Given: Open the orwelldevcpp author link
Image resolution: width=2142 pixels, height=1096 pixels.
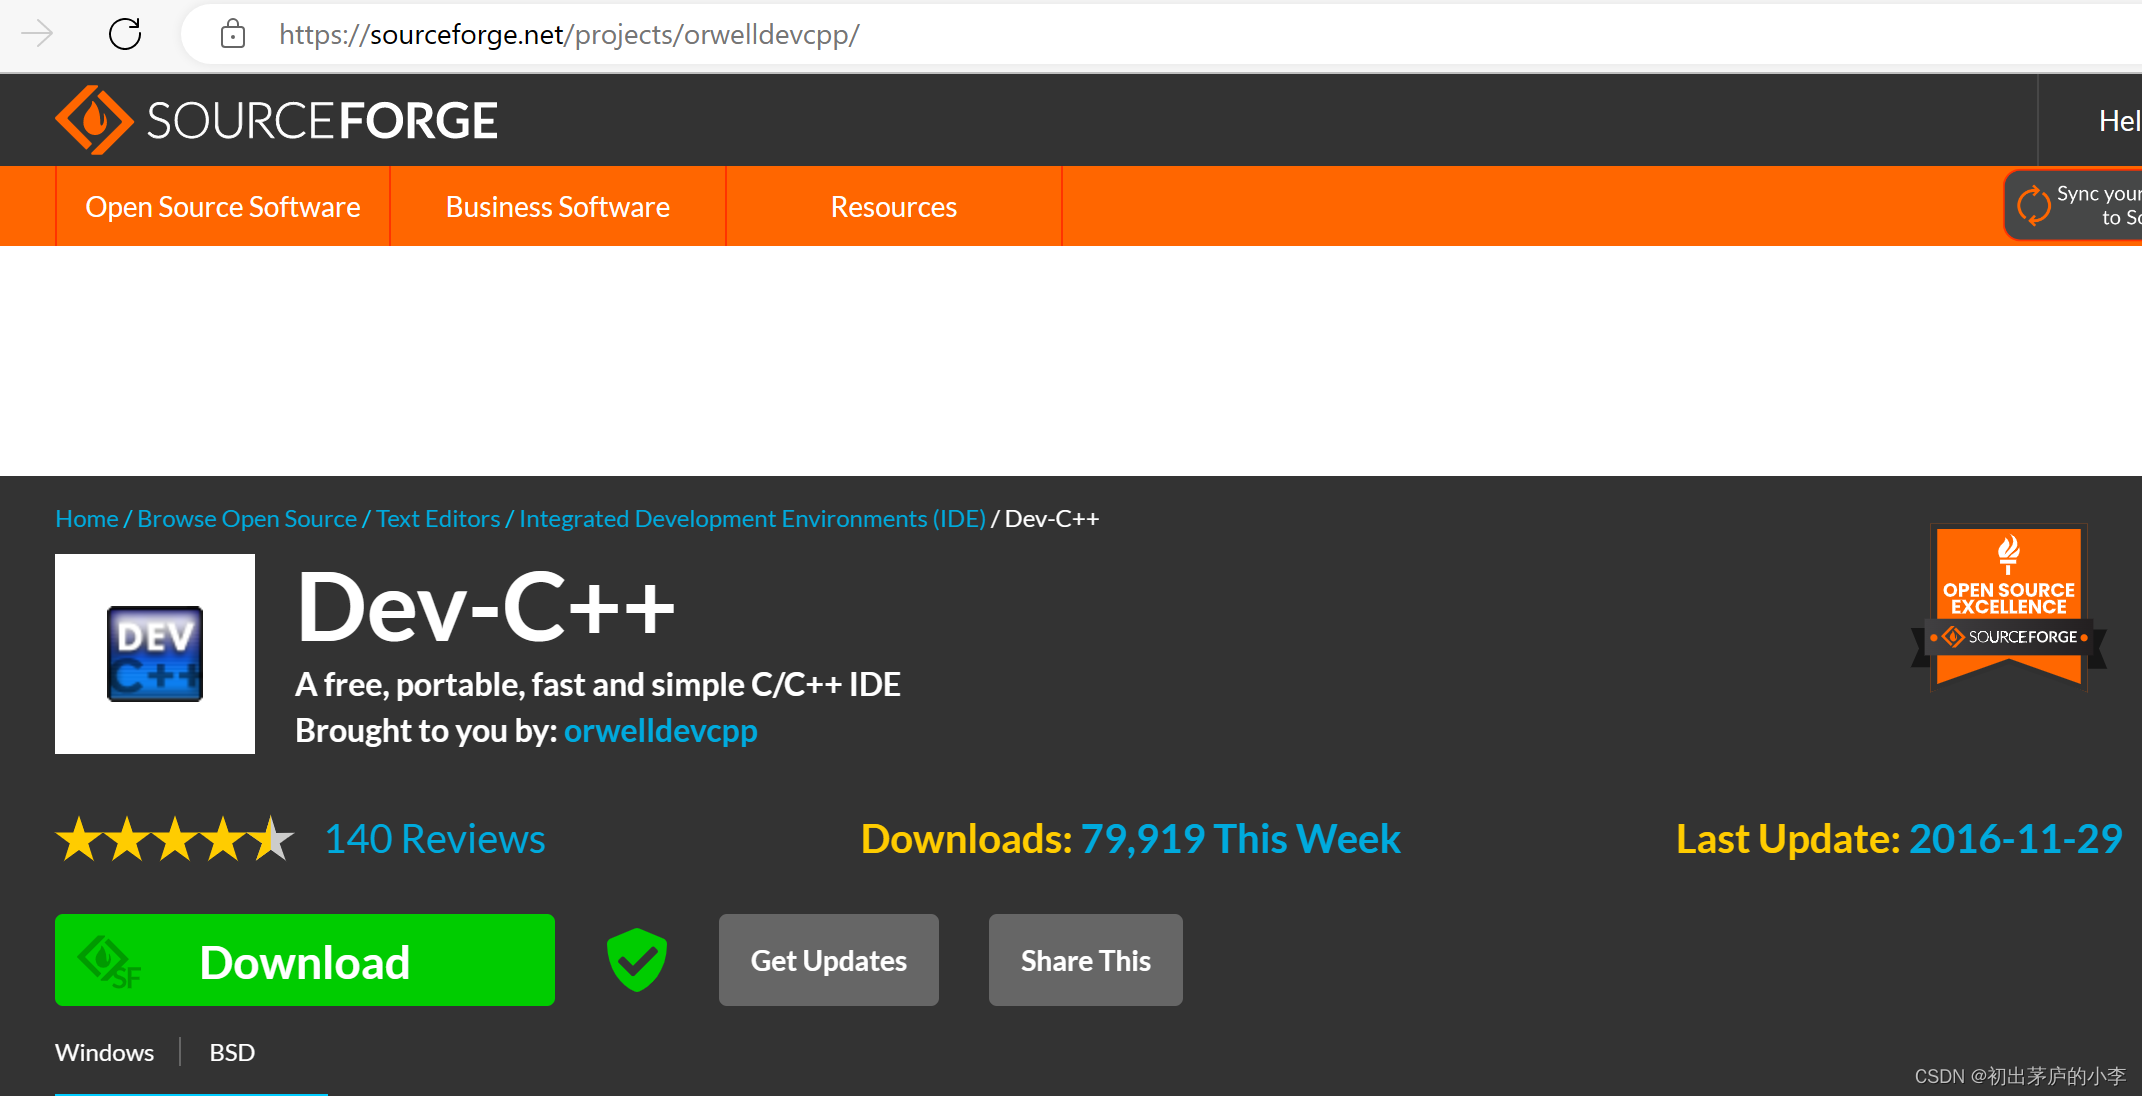Looking at the screenshot, I should (x=661, y=731).
